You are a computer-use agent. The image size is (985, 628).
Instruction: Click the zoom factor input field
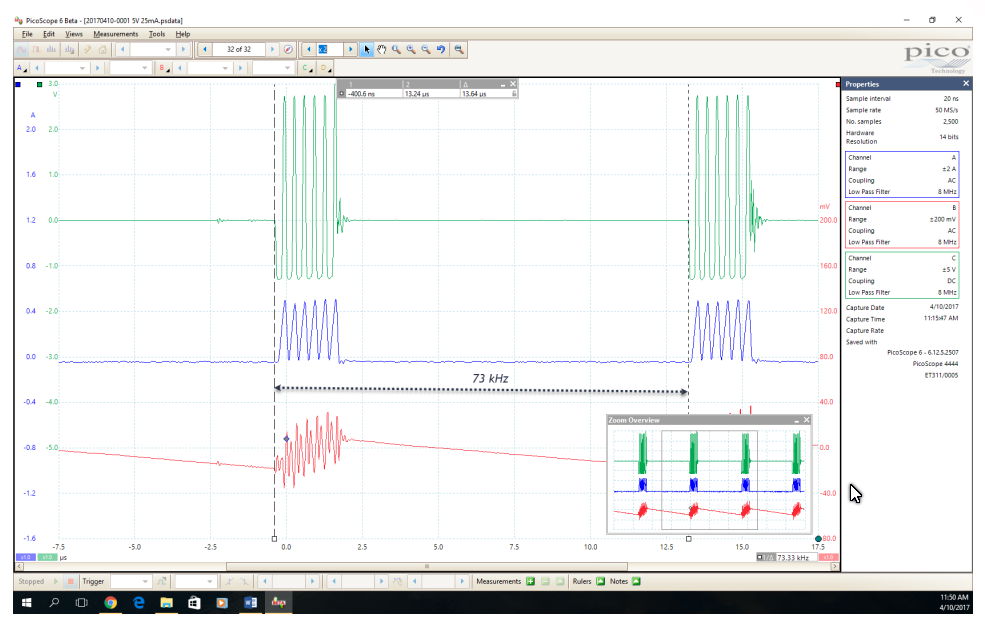(x=330, y=49)
